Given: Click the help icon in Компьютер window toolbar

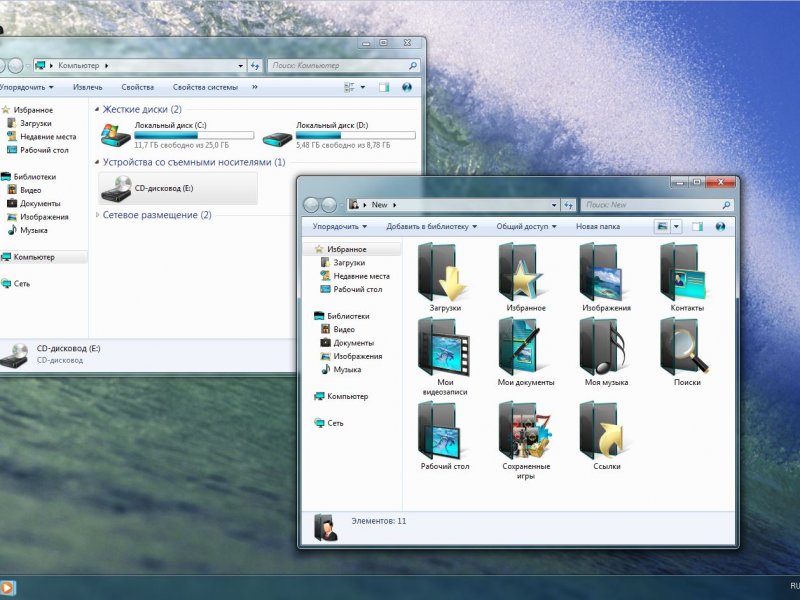Looking at the screenshot, I should point(407,87).
